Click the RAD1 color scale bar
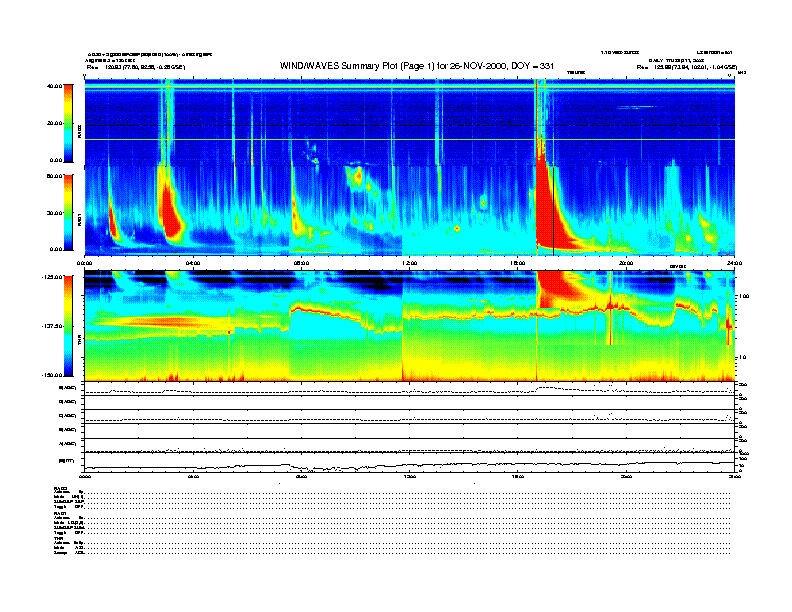The image size is (792, 612). pyautogui.click(x=68, y=212)
